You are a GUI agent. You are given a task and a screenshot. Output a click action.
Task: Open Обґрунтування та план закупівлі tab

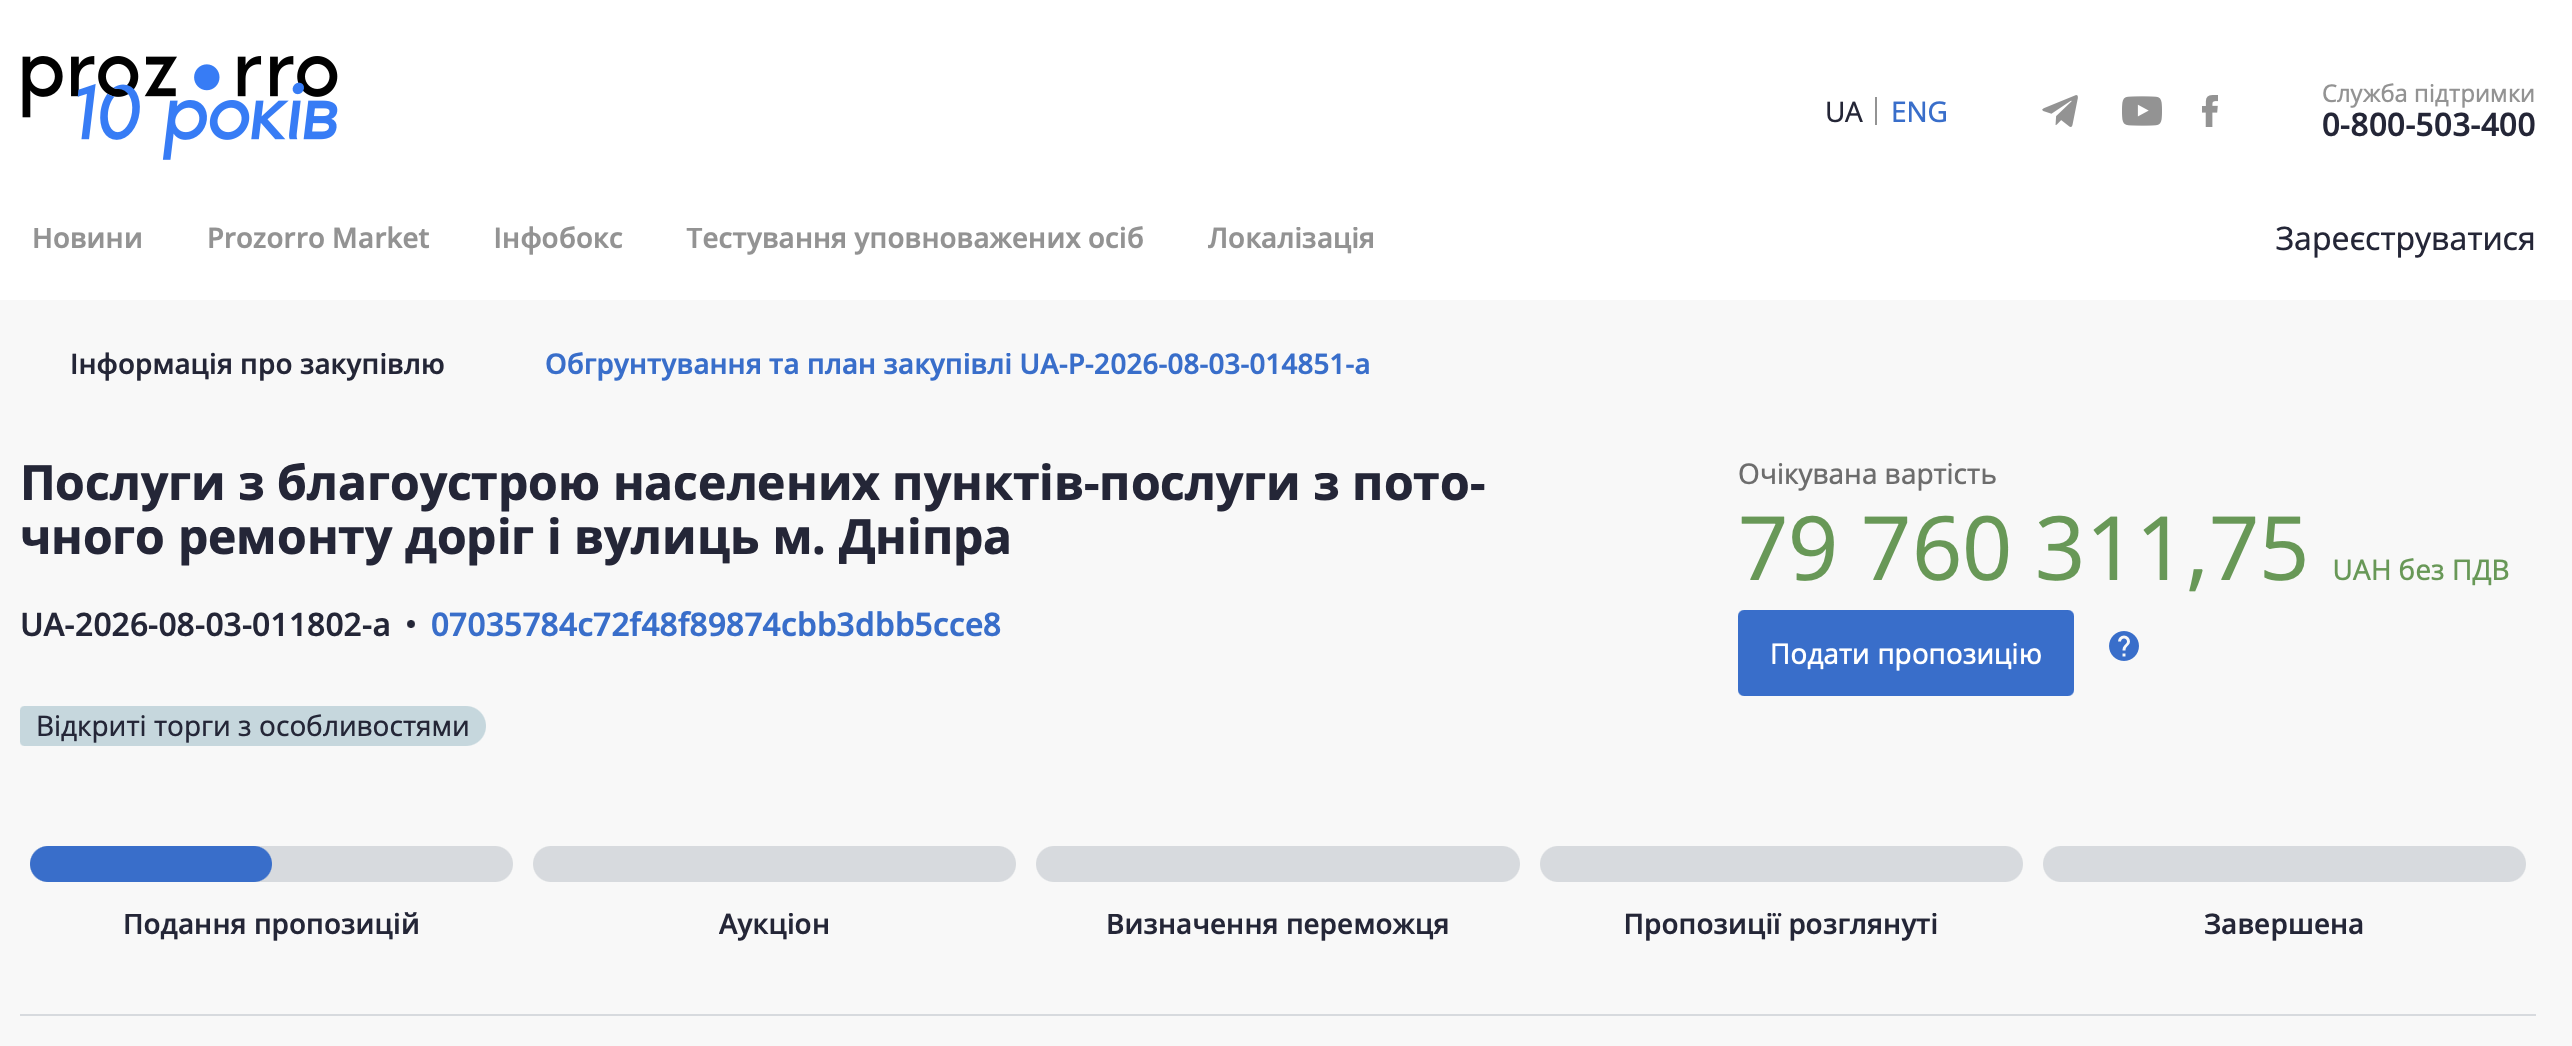957,364
